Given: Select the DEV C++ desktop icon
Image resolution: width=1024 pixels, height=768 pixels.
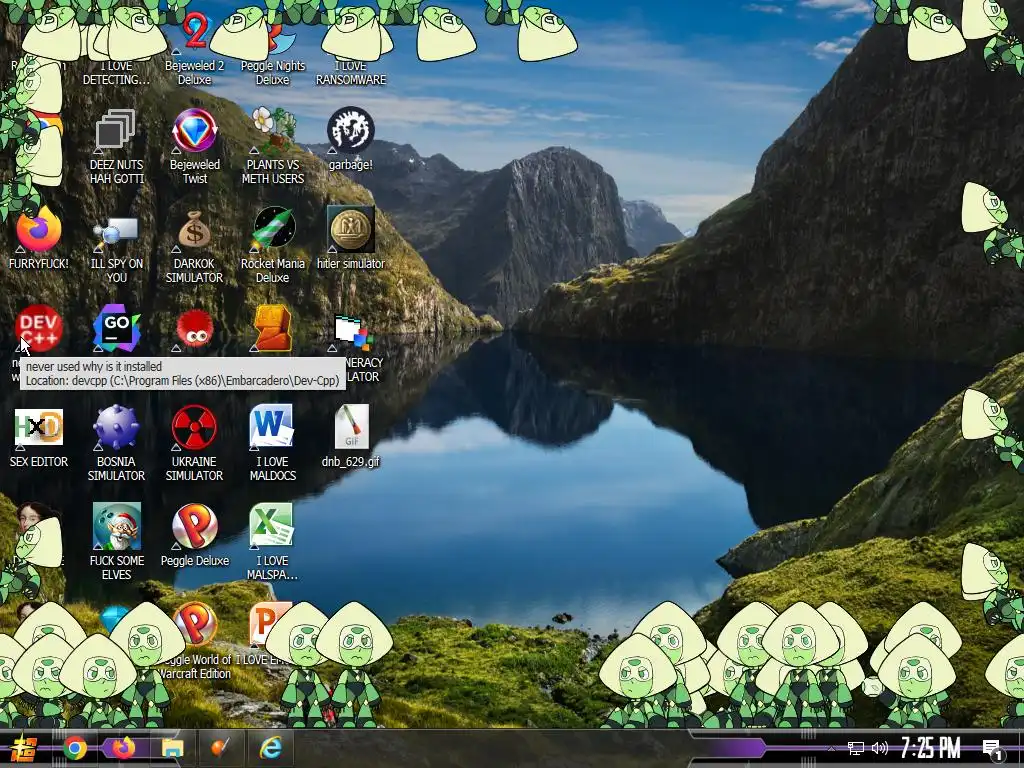Looking at the screenshot, I should coord(39,328).
